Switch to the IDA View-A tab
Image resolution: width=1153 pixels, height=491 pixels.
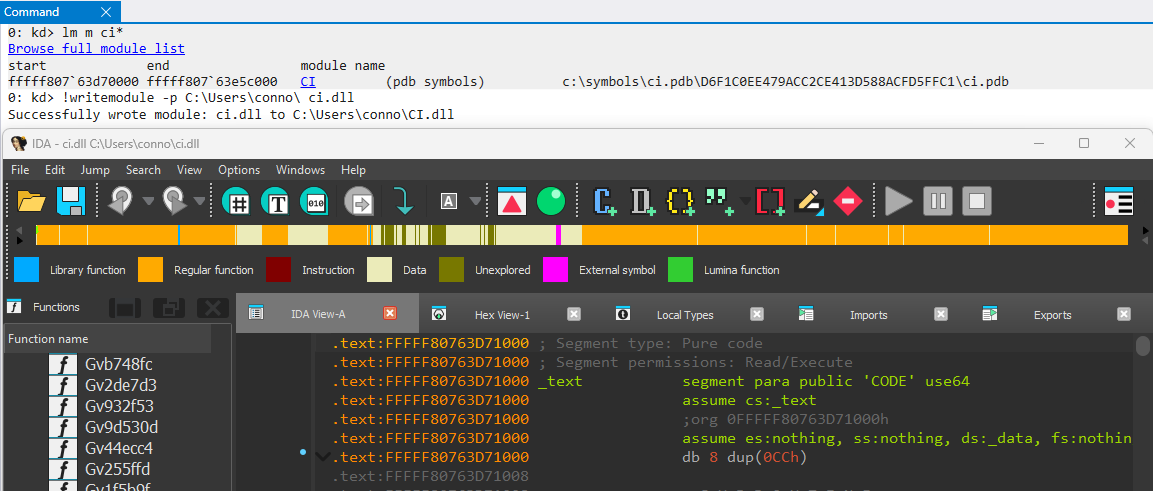[x=328, y=314]
